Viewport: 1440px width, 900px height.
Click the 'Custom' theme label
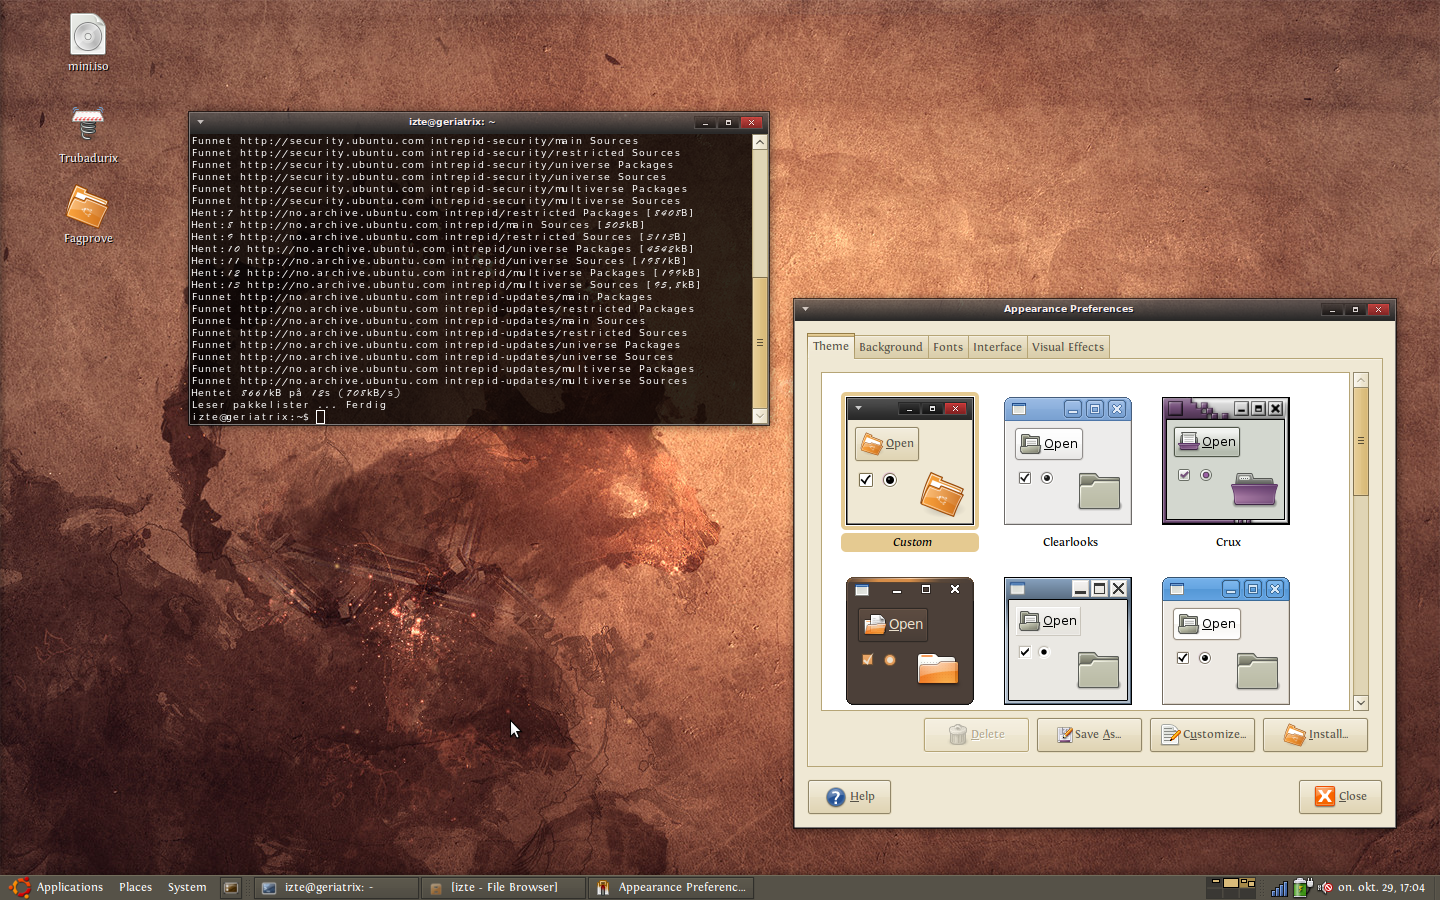(x=912, y=542)
